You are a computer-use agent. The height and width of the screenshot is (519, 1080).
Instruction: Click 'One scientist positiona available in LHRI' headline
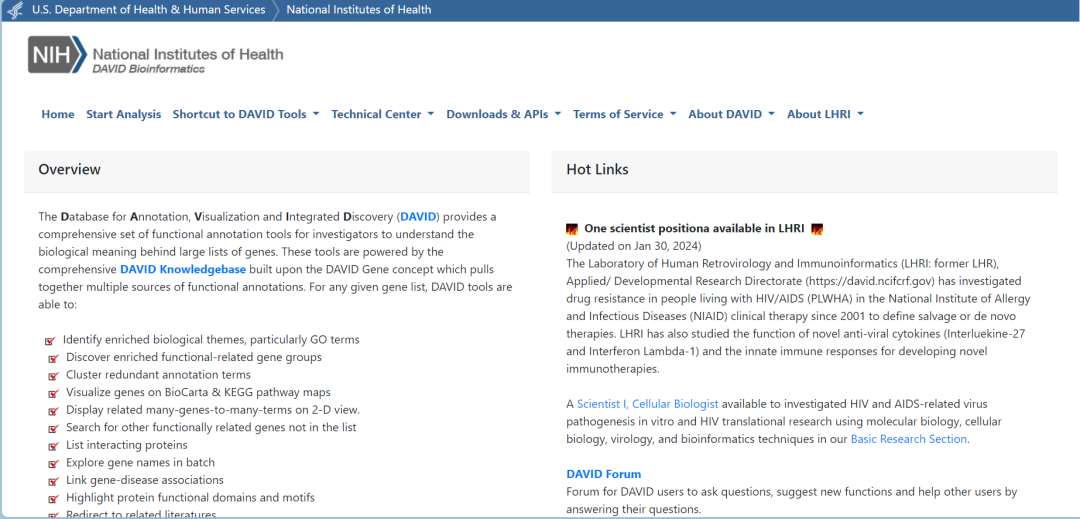point(694,229)
